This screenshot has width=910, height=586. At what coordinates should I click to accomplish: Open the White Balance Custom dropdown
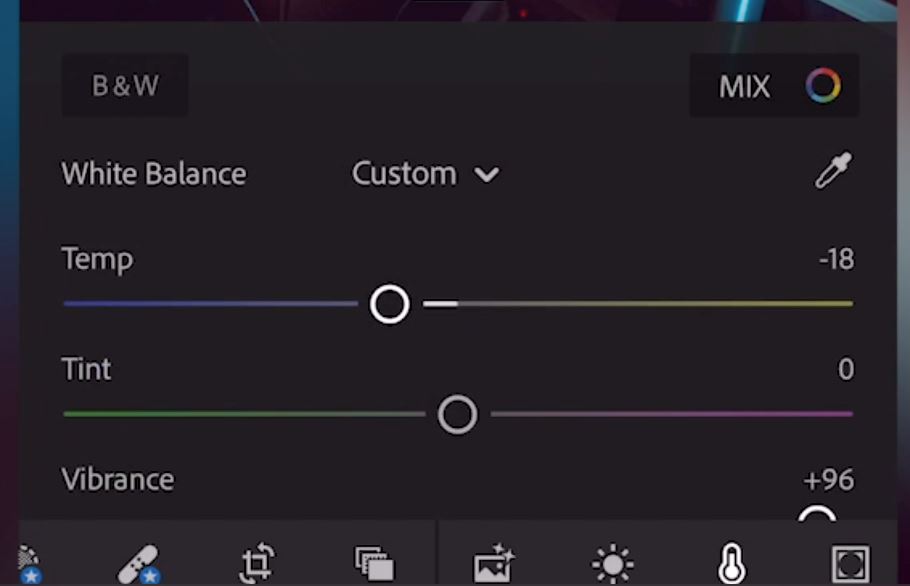[x=425, y=173]
